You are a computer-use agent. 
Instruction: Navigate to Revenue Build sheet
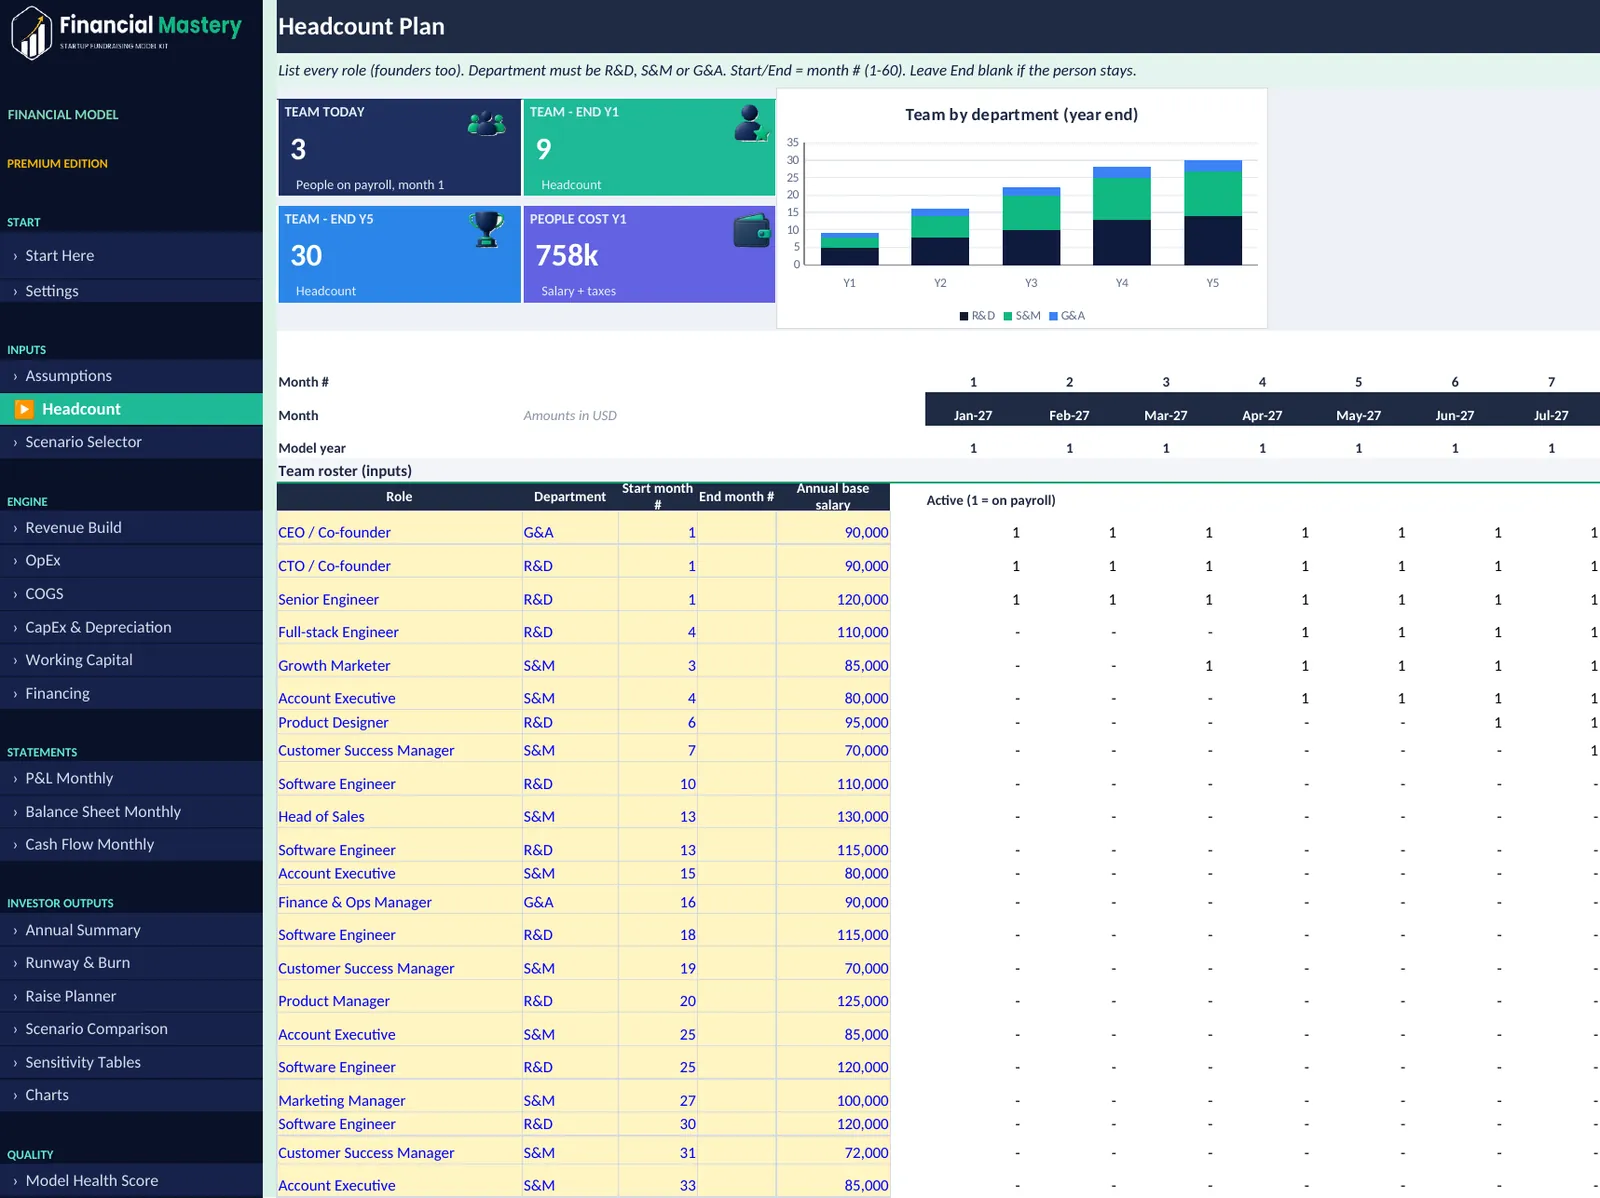131,528
